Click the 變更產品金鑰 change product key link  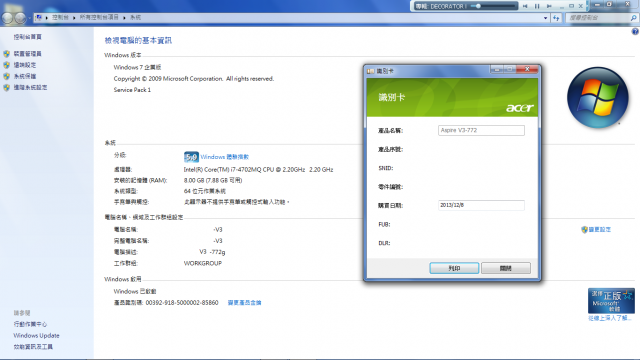click(x=244, y=302)
